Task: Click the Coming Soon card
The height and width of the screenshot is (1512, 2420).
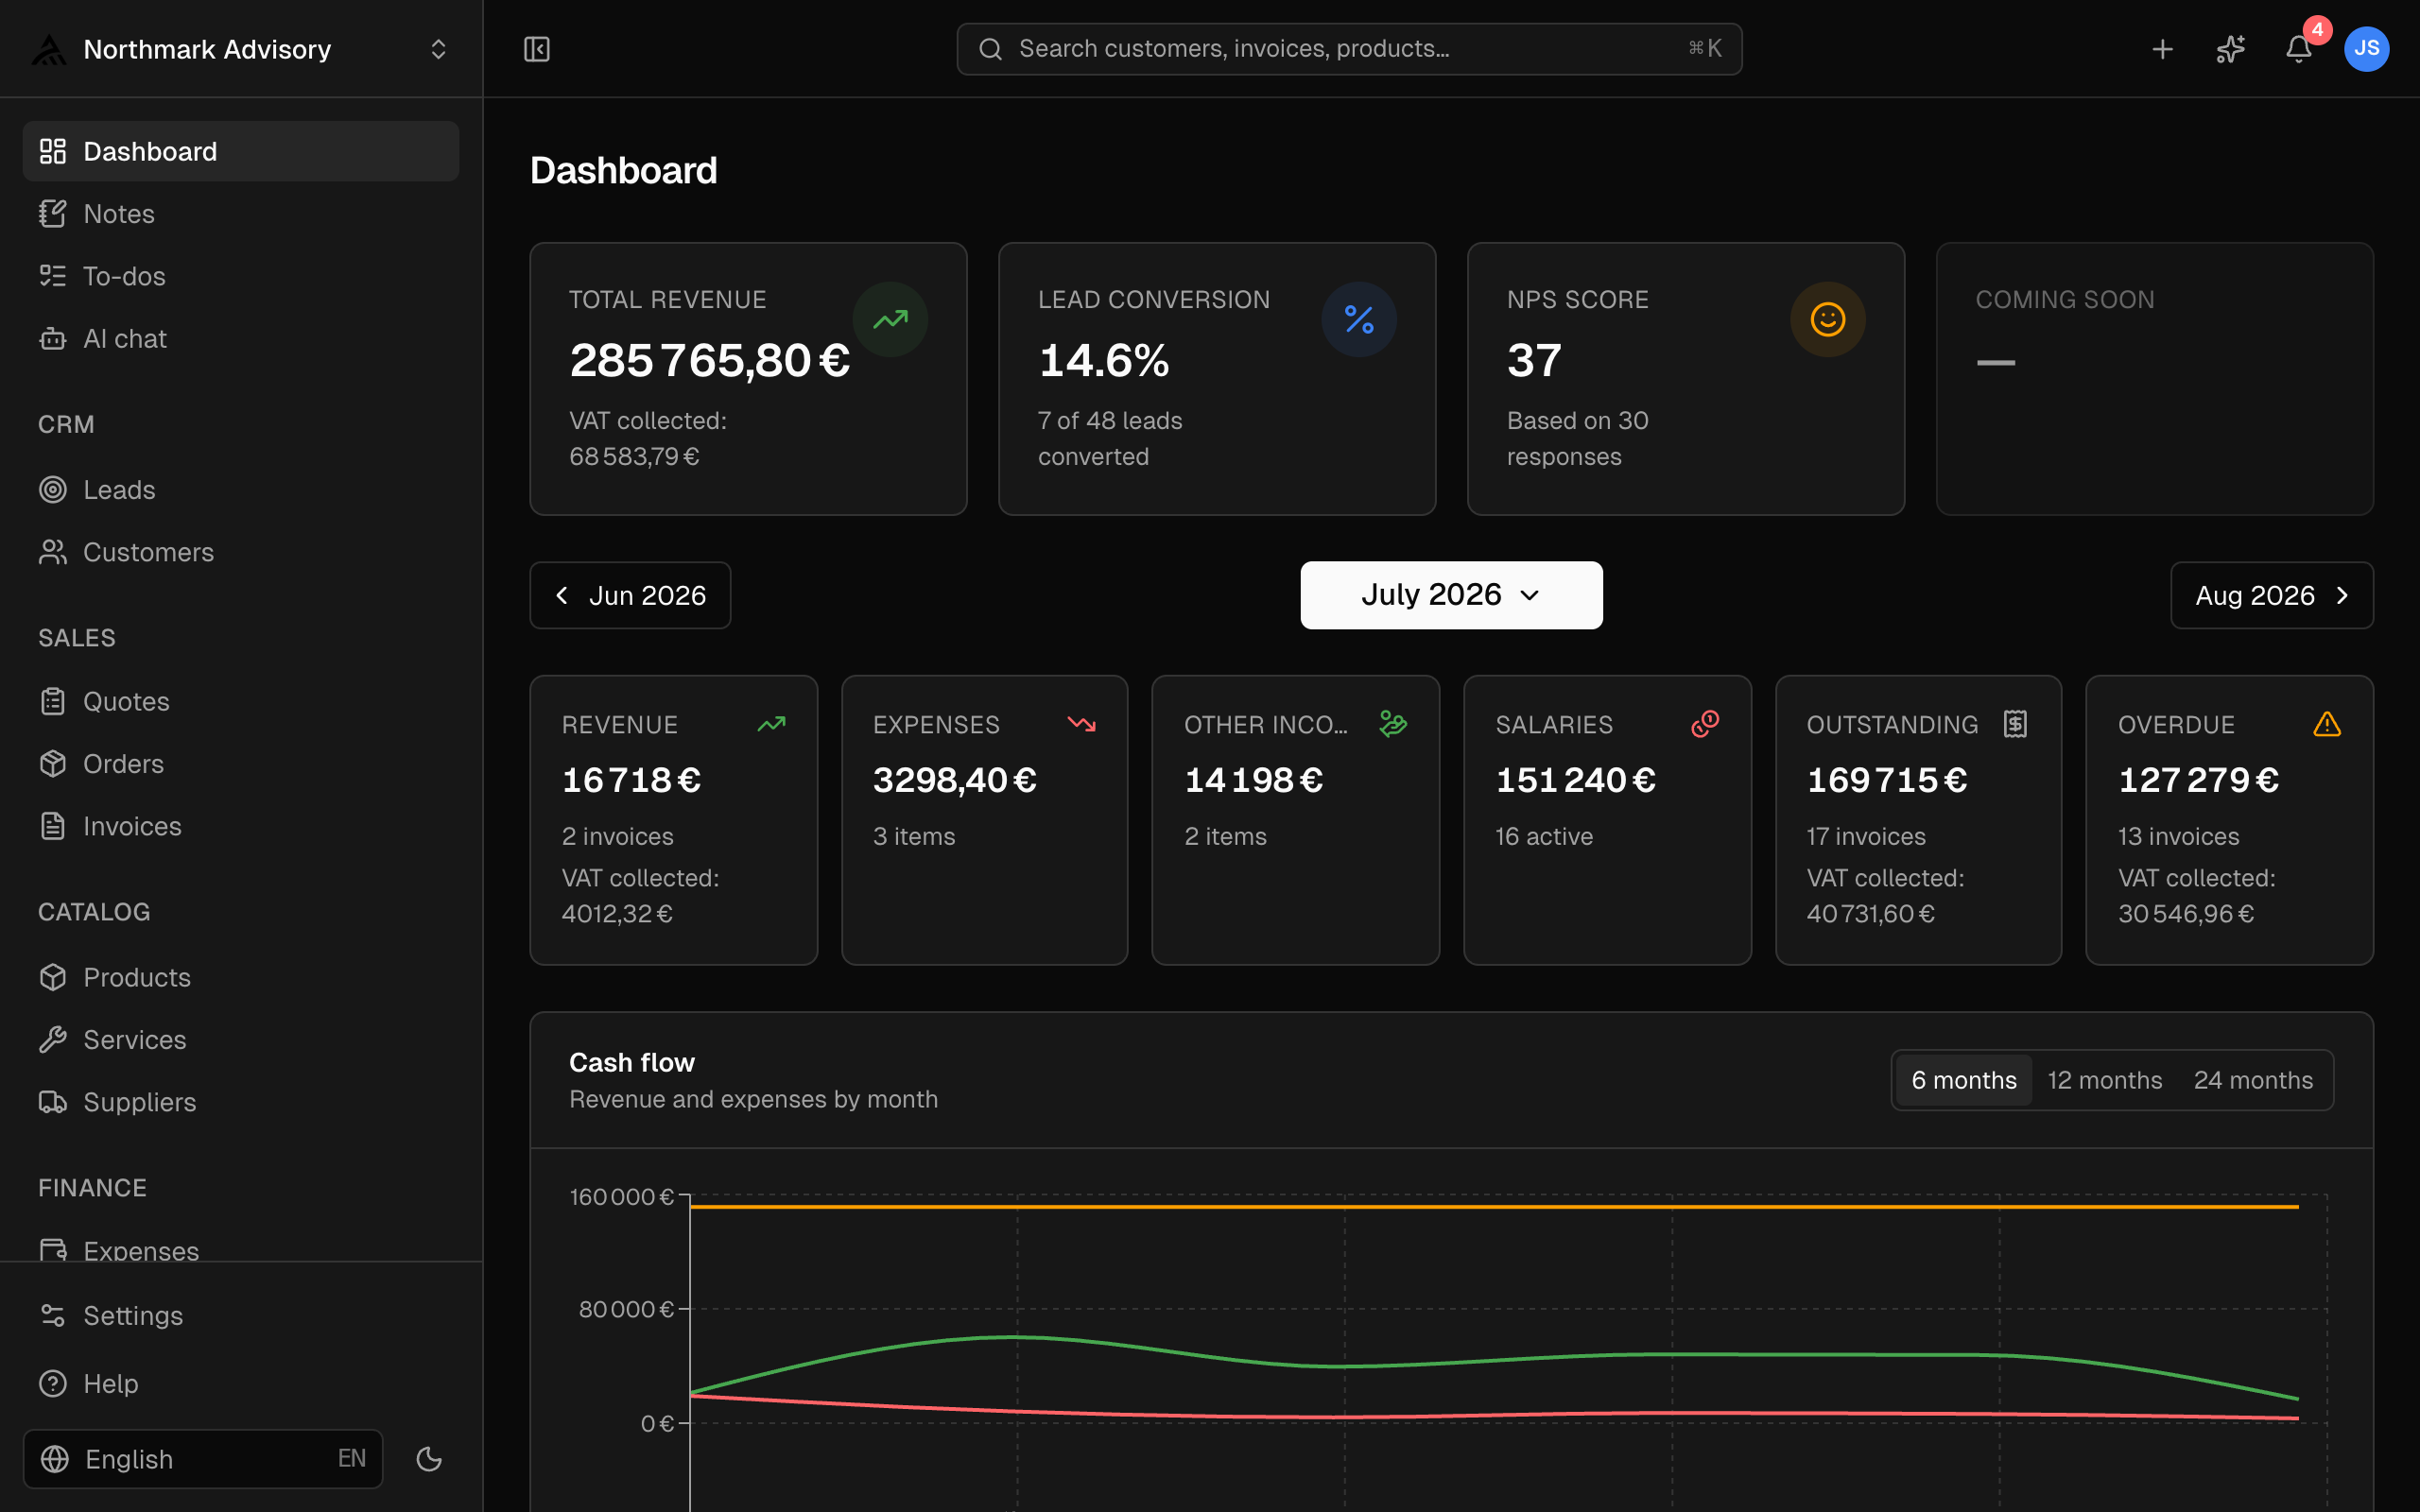Action: 2154,379
